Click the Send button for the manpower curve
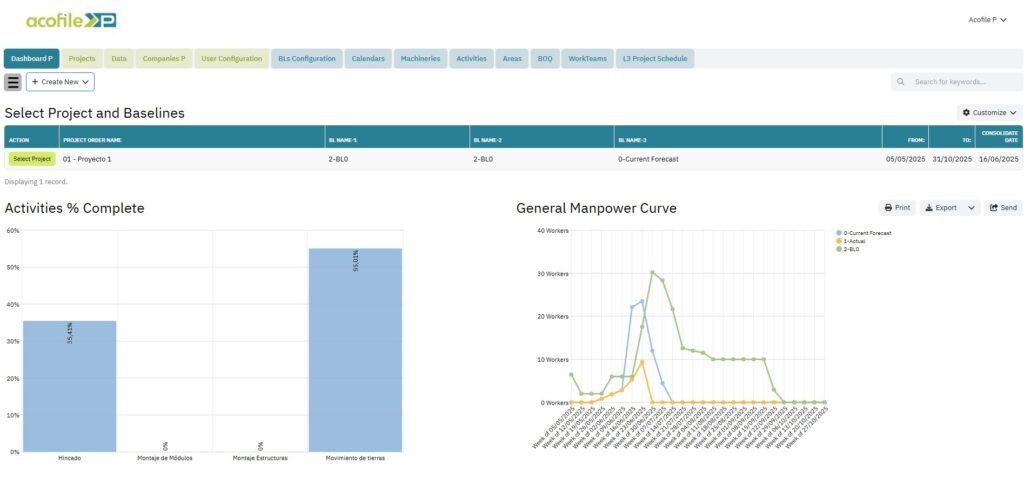The width and height of the screenshot is (1024, 479). (x=1002, y=208)
